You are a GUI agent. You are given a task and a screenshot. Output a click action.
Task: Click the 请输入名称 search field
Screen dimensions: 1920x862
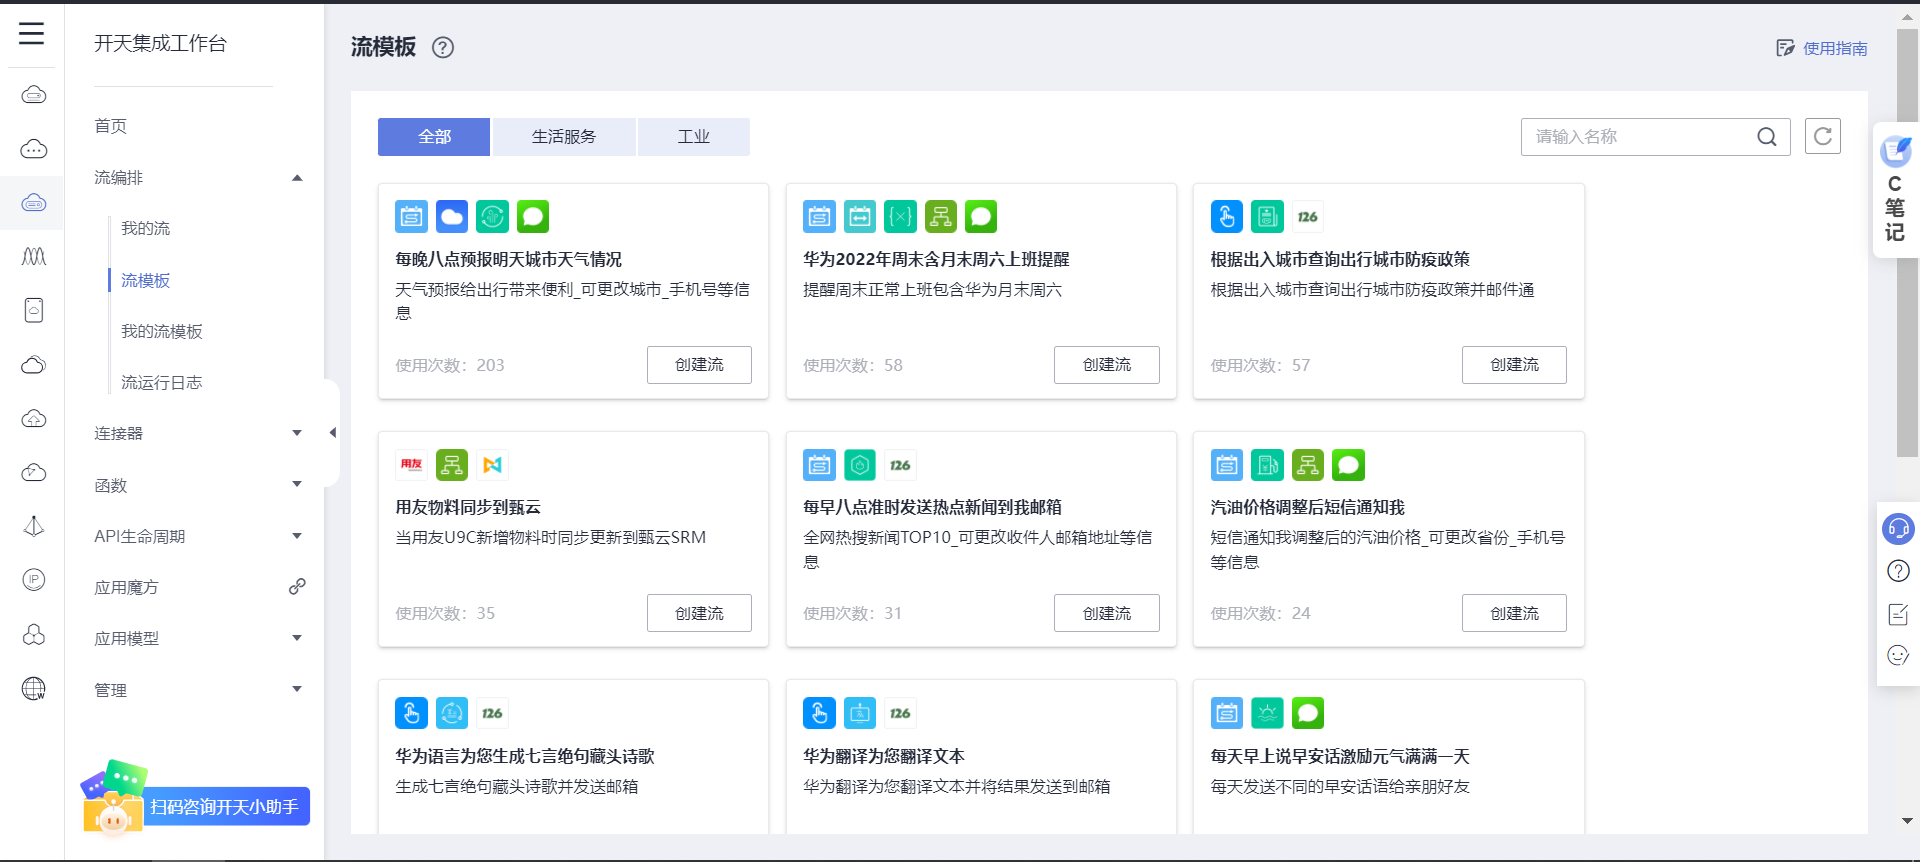[1640, 137]
